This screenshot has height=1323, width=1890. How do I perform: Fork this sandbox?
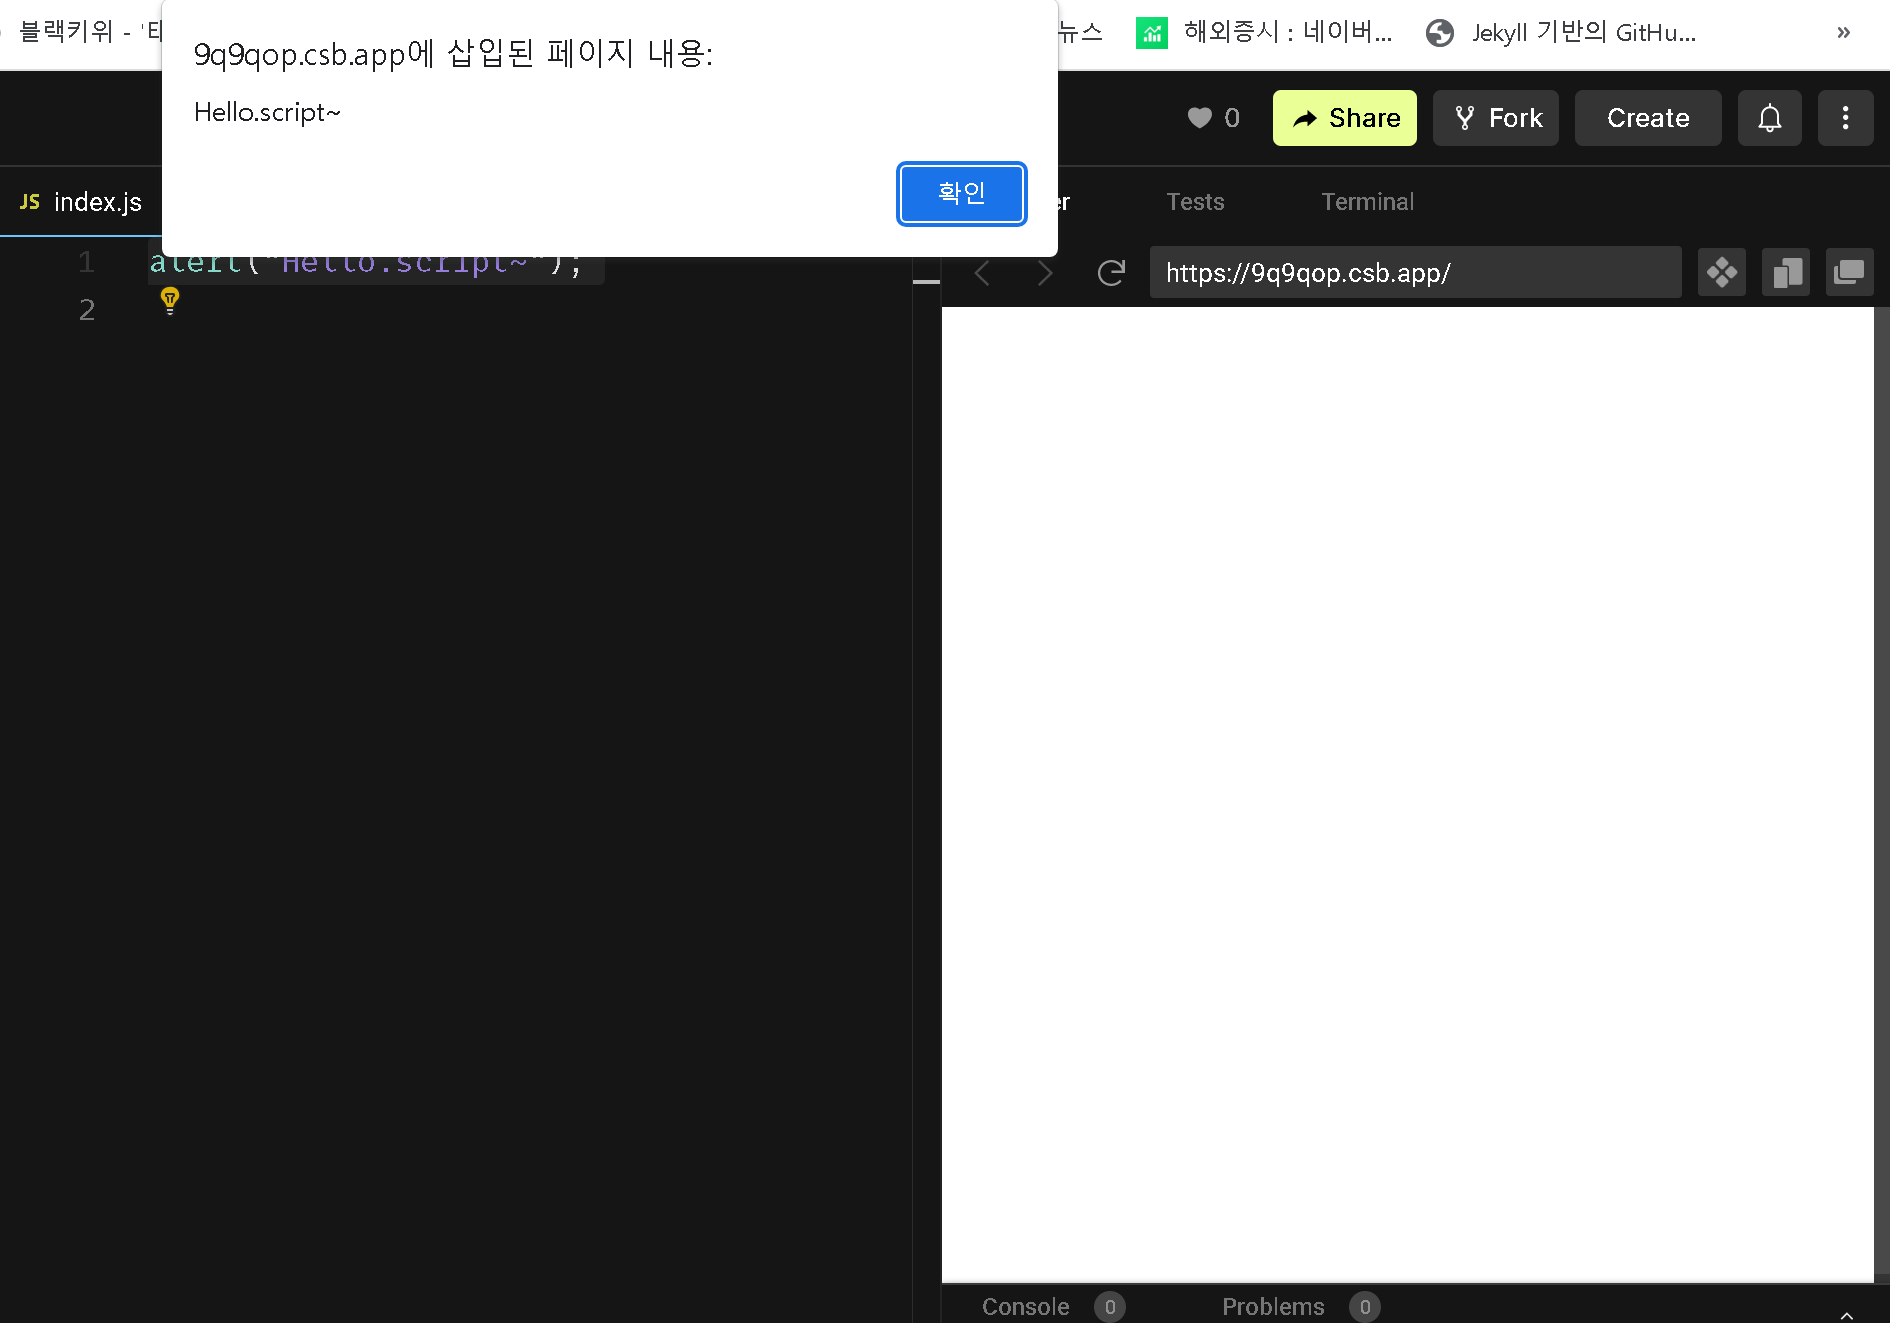click(1495, 118)
